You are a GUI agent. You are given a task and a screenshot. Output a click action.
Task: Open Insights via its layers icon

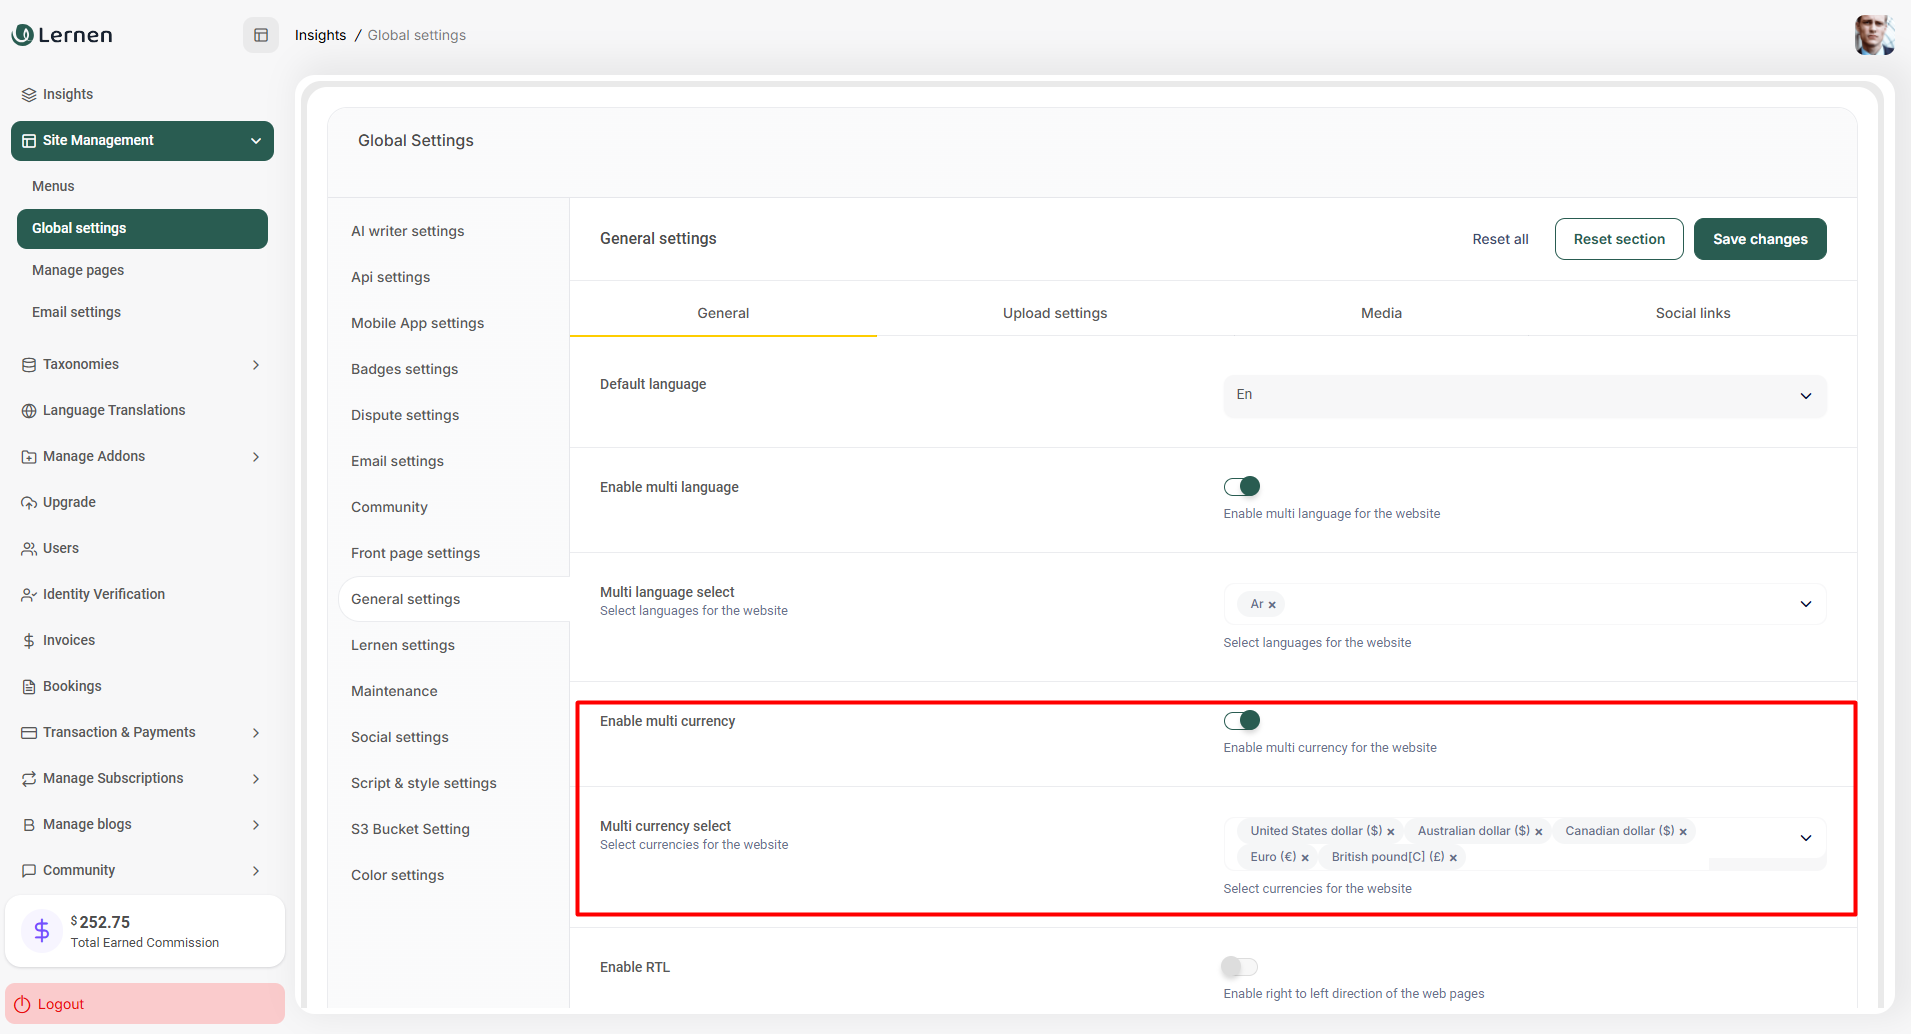(x=29, y=95)
